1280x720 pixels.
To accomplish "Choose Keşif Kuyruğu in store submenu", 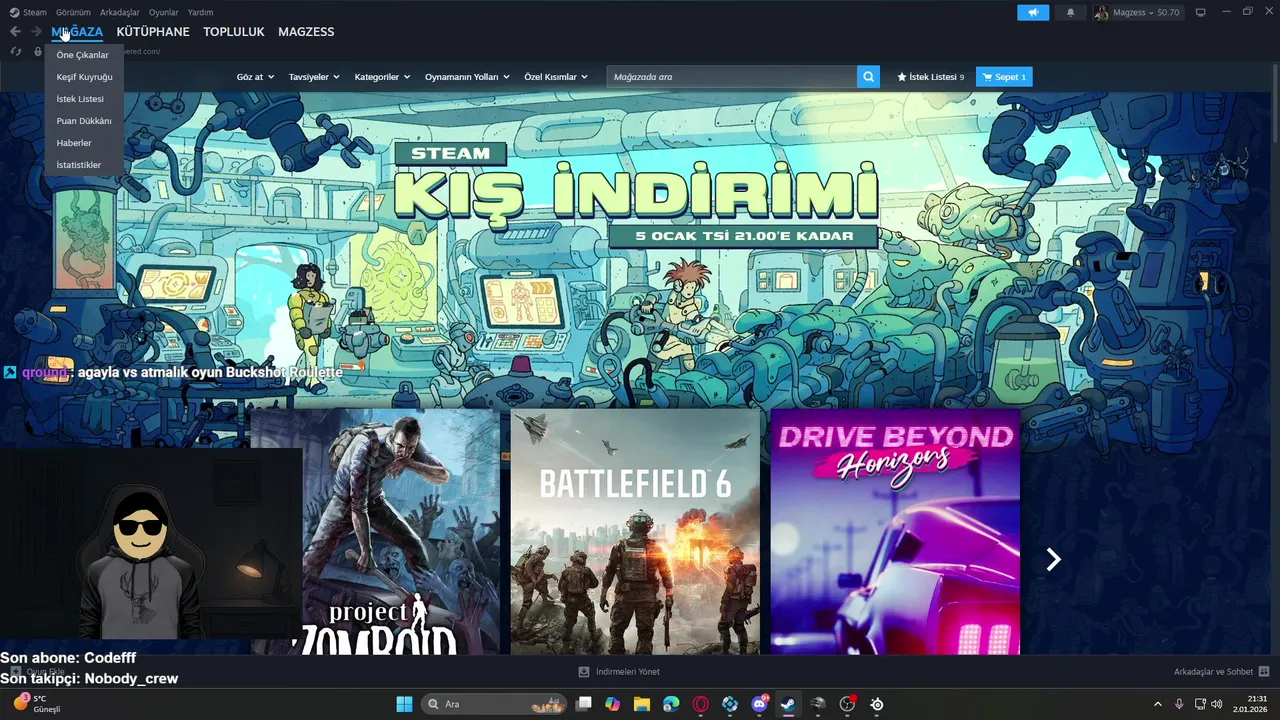I will coord(83,77).
